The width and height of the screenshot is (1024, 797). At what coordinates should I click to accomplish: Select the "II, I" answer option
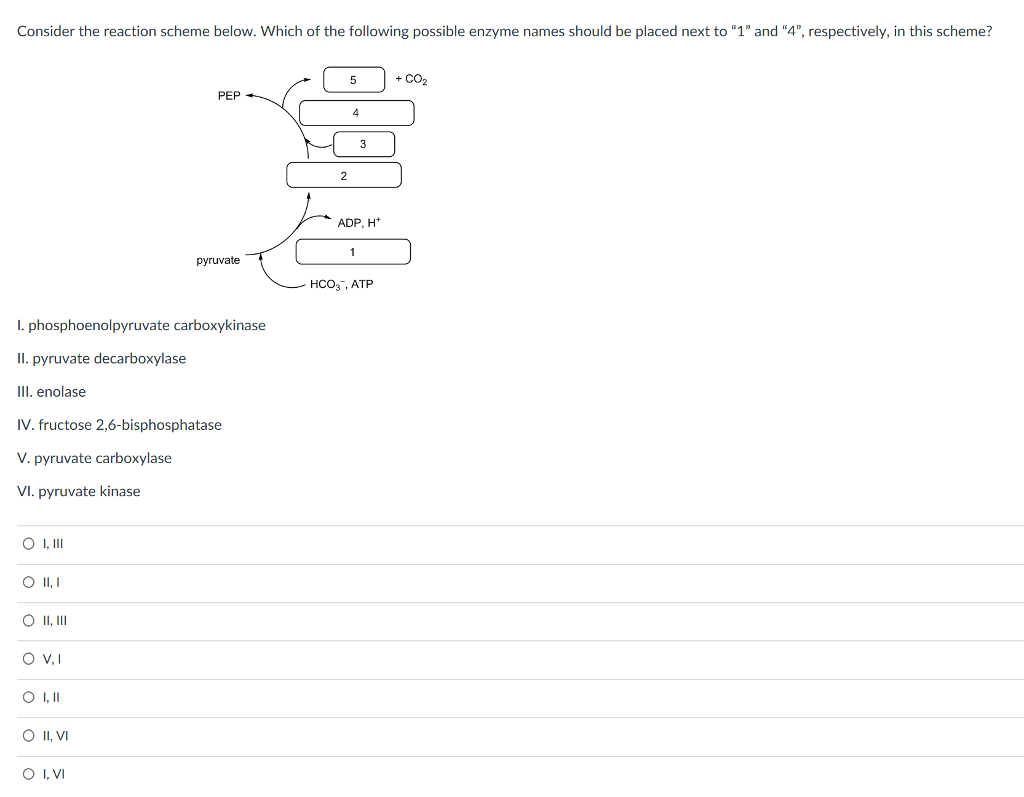(x=29, y=582)
